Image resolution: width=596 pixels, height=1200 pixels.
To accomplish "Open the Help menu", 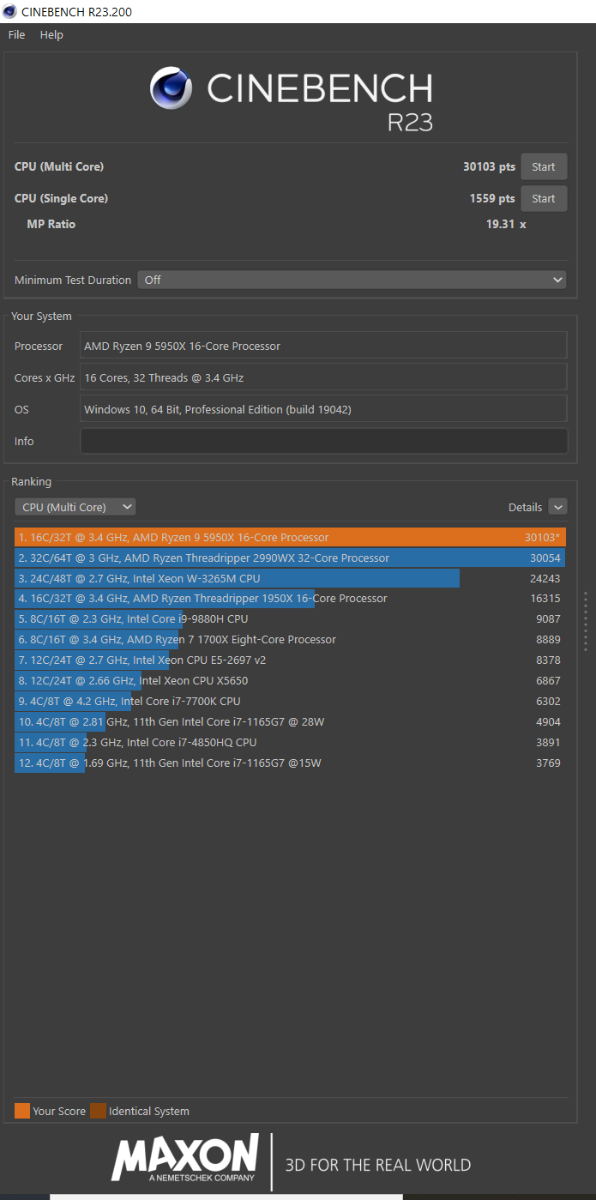I will [51, 35].
